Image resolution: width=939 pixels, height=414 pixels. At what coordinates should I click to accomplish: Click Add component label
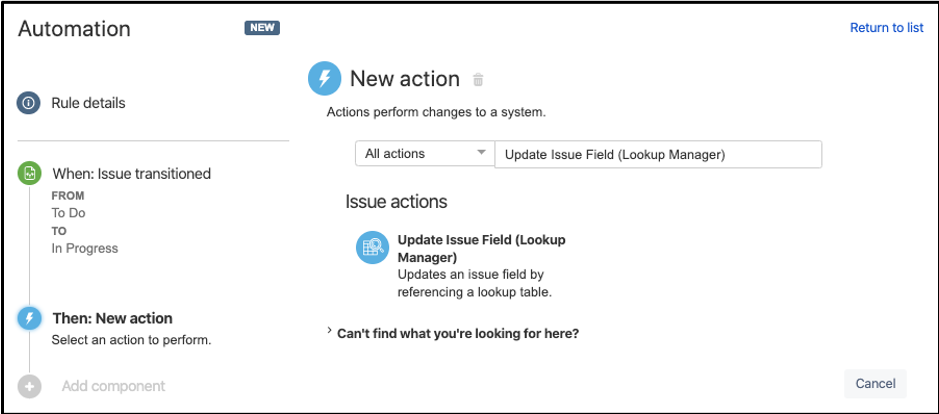[113, 386]
